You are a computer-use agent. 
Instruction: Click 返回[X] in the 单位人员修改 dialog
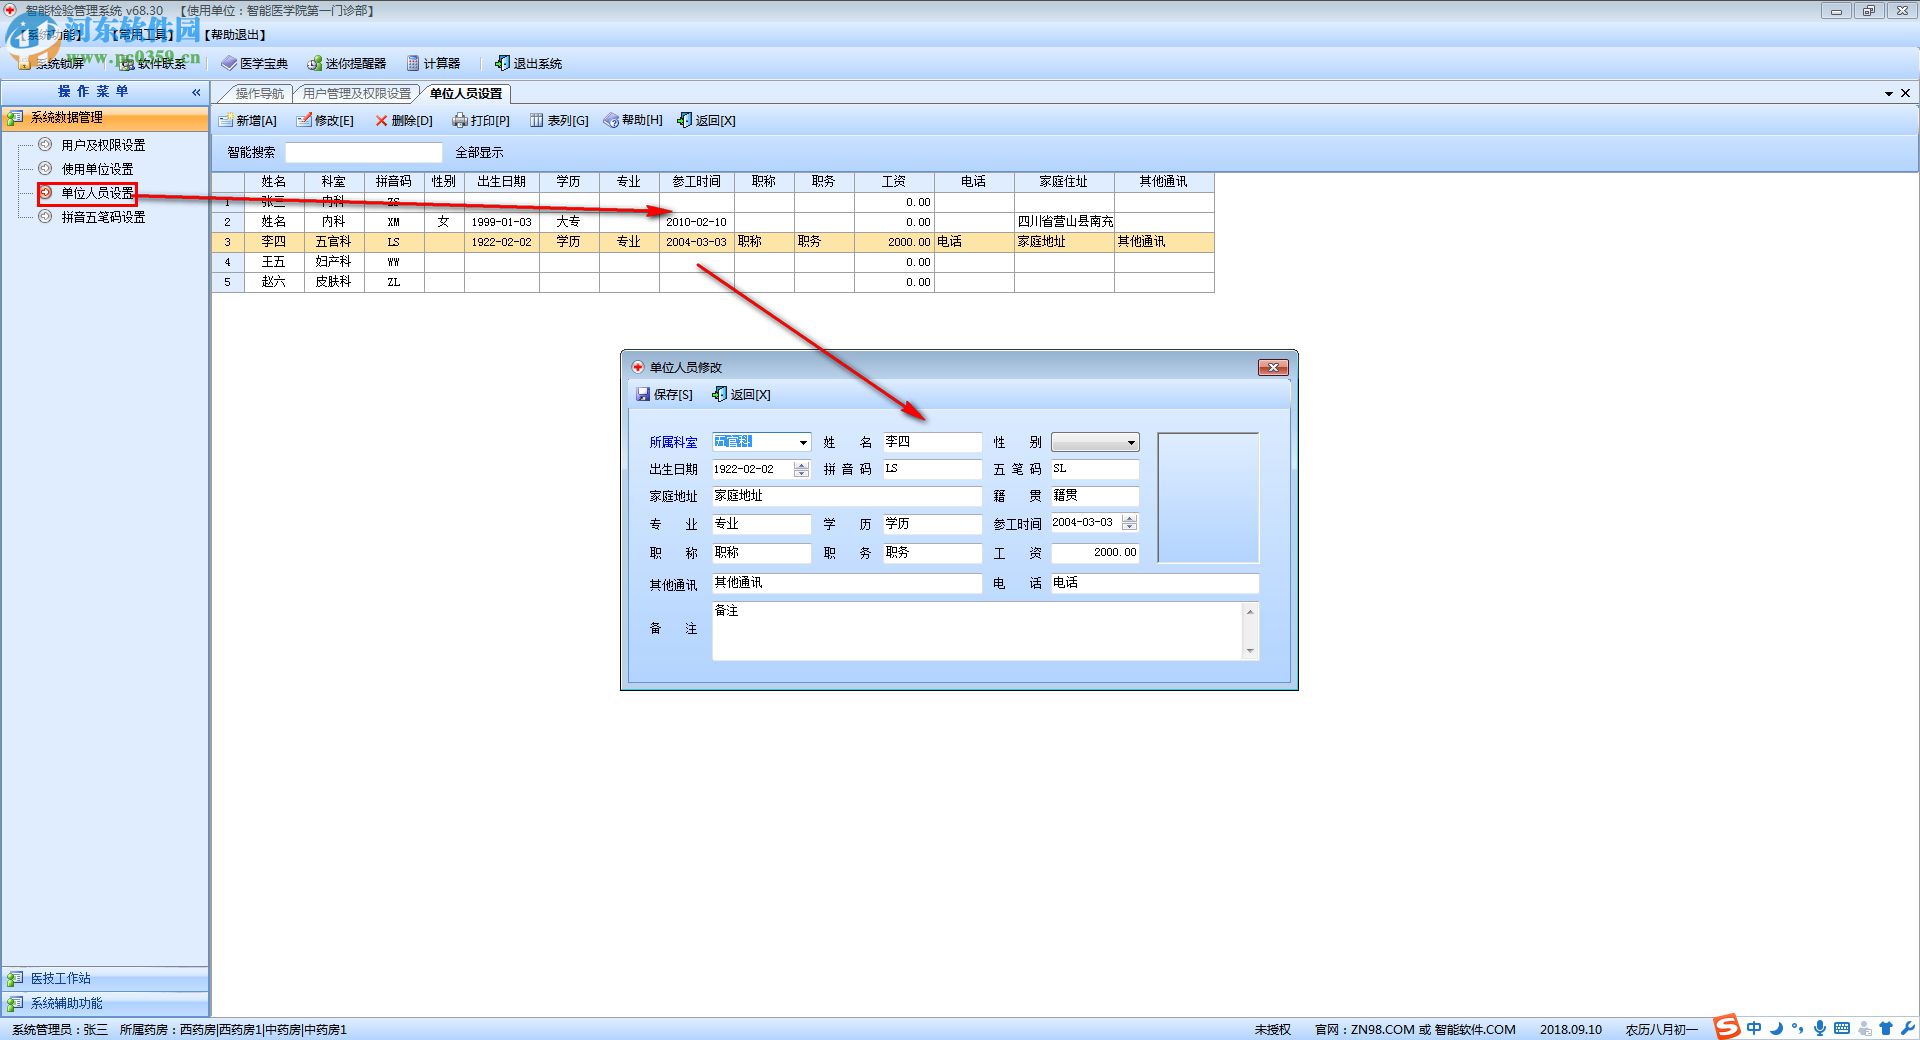coord(741,394)
